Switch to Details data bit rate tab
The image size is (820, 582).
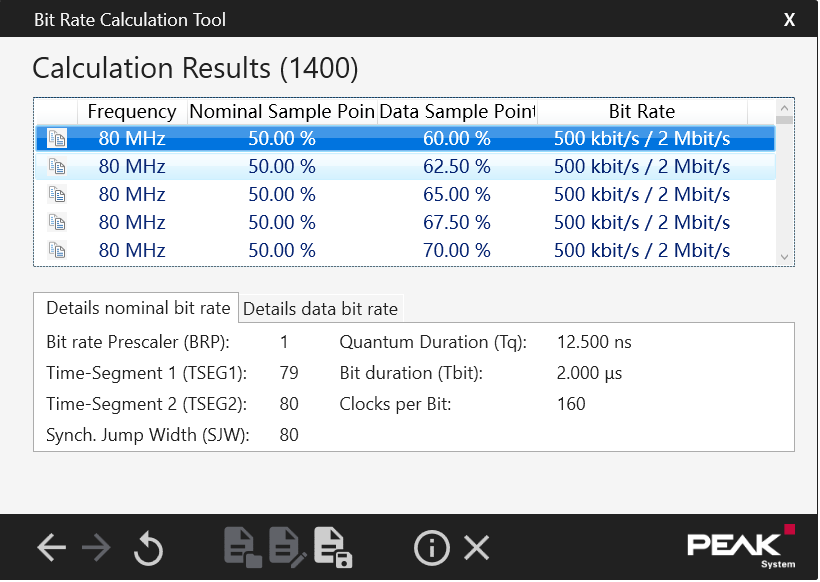pos(320,309)
